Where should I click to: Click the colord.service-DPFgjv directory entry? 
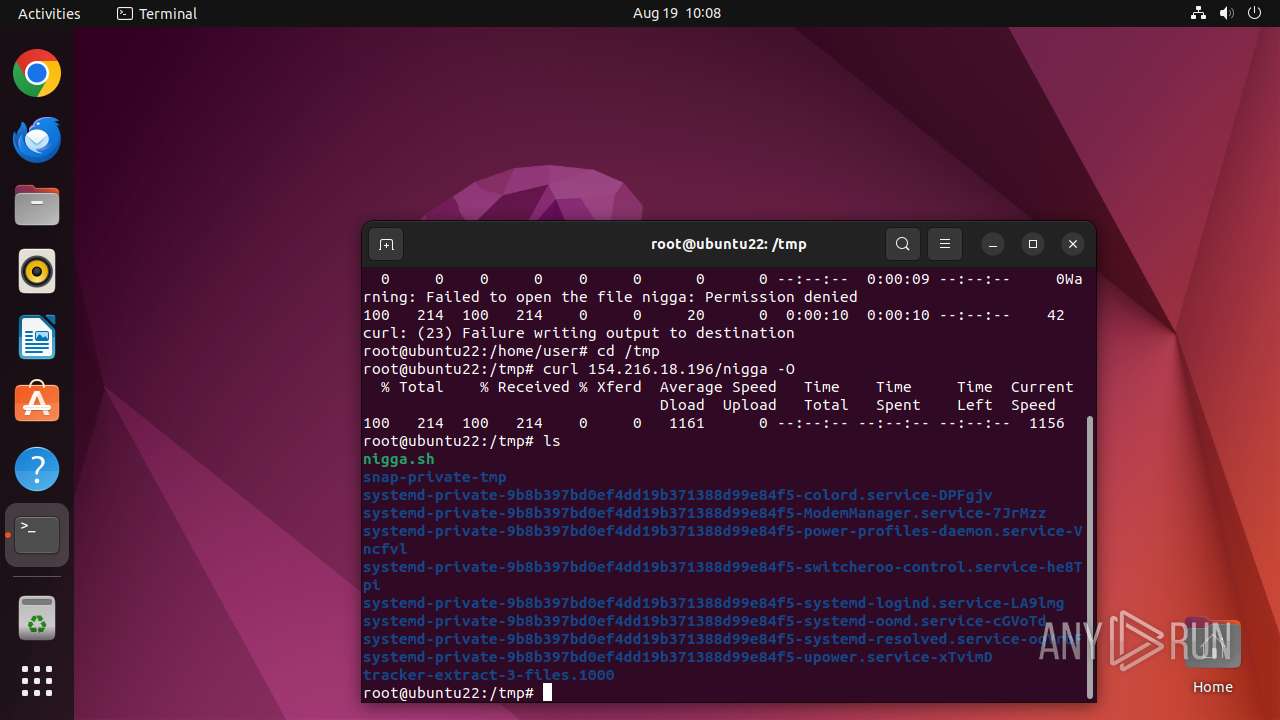pyautogui.click(x=678, y=495)
